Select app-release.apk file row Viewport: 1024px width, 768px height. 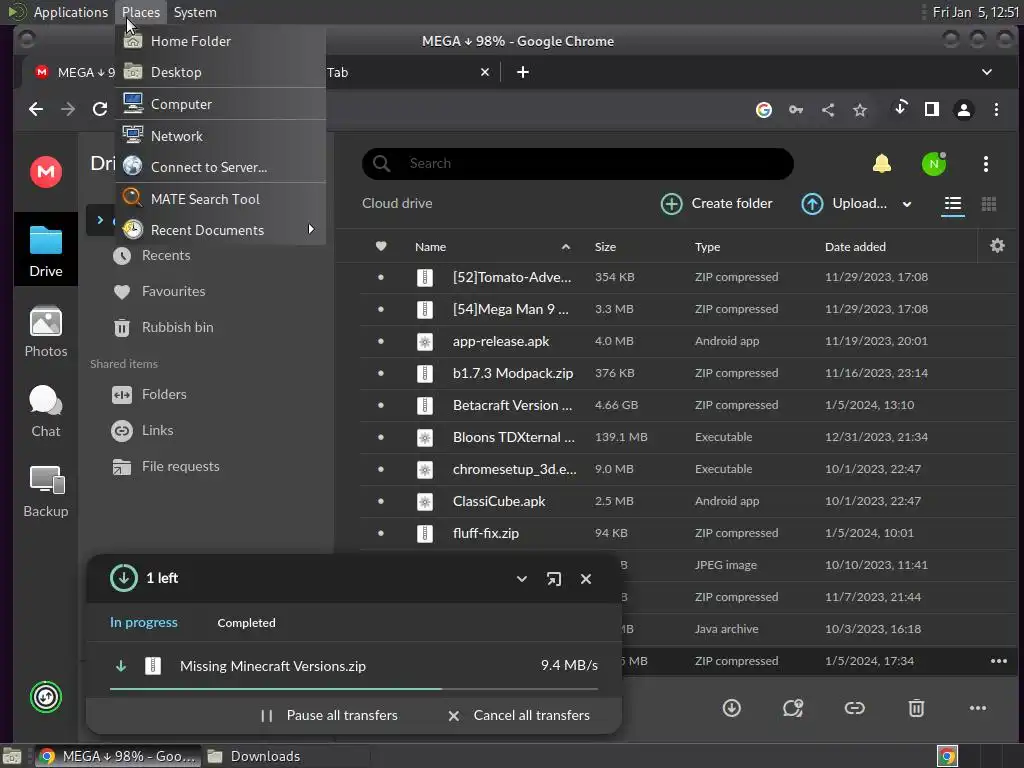tap(688, 341)
